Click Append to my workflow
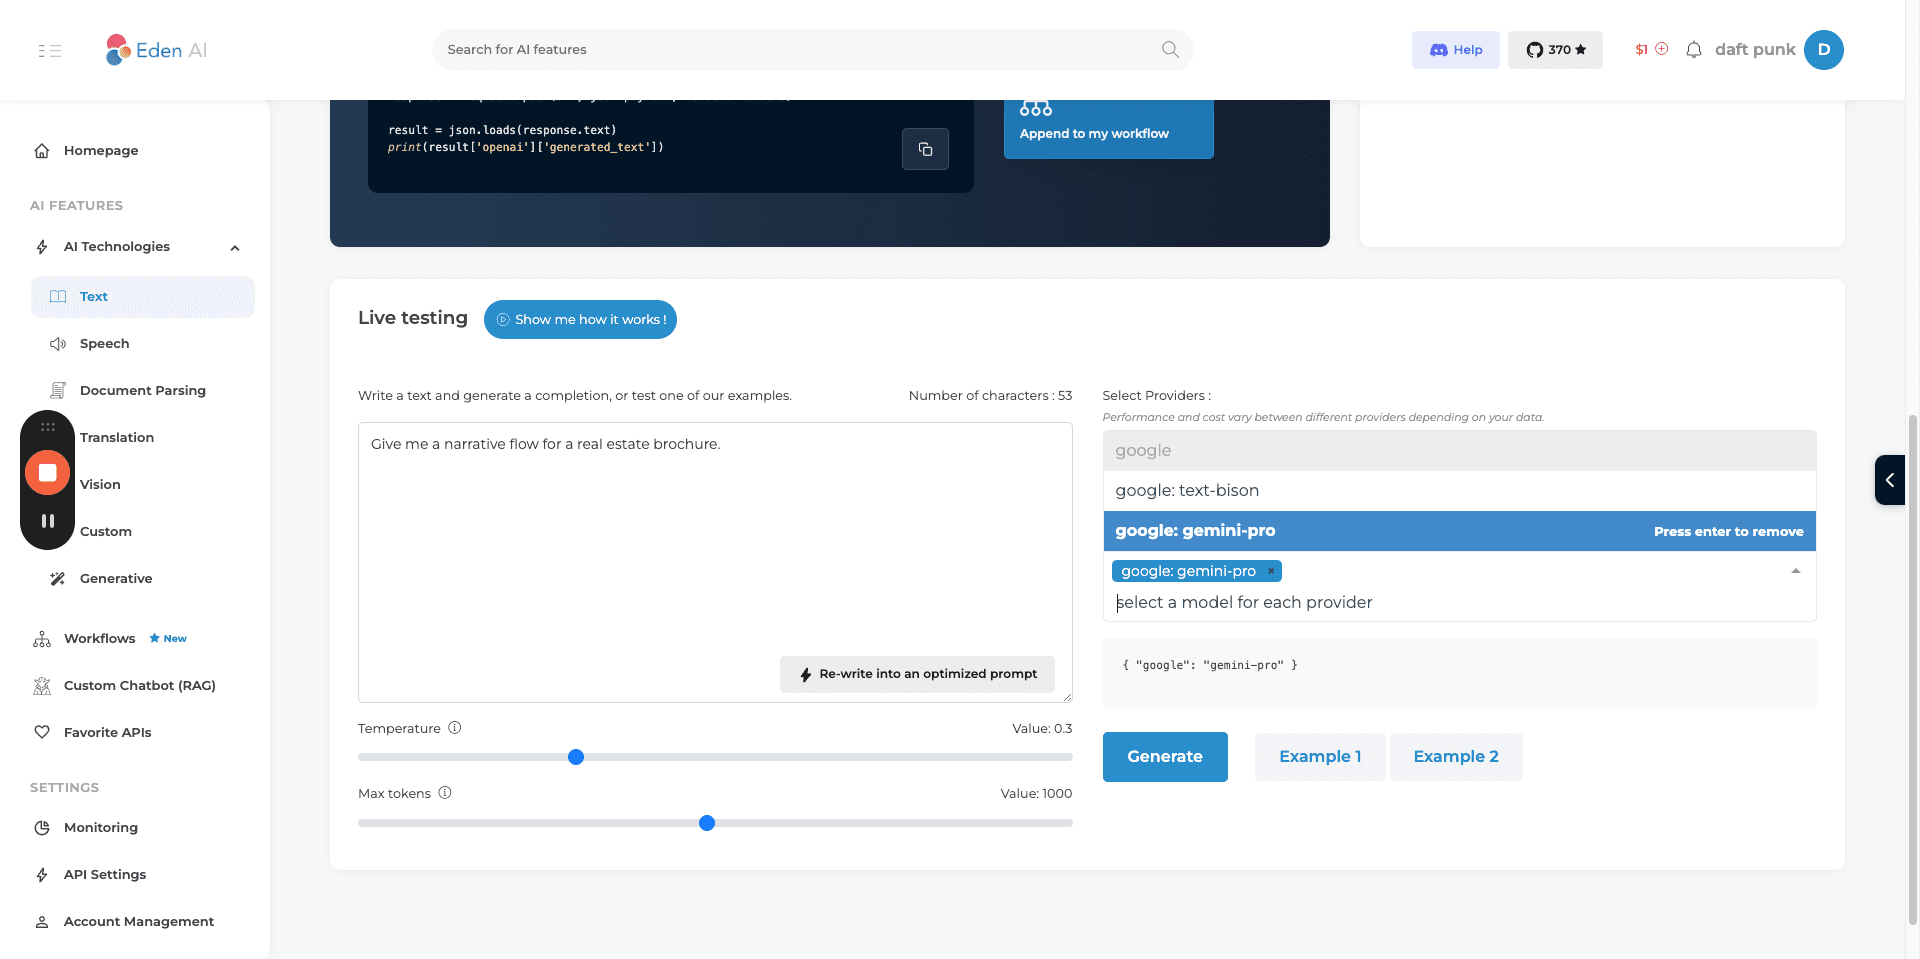Viewport: 1920px width, 959px height. pyautogui.click(x=1108, y=129)
